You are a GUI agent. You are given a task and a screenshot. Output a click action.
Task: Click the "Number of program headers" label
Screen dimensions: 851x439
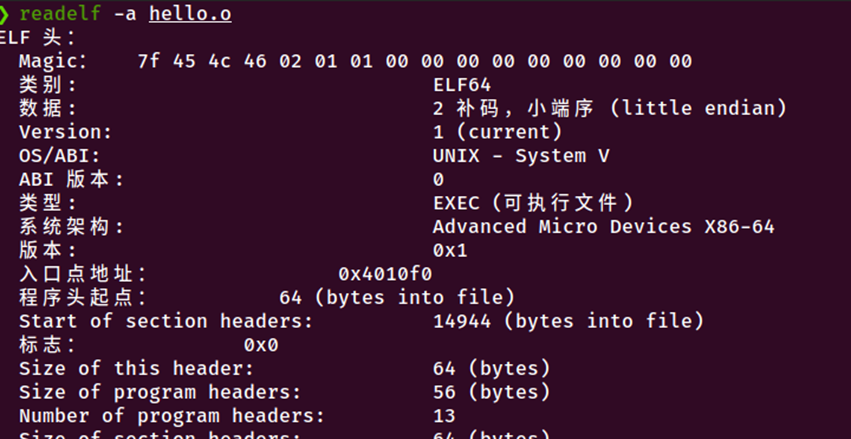pyautogui.click(x=172, y=416)
